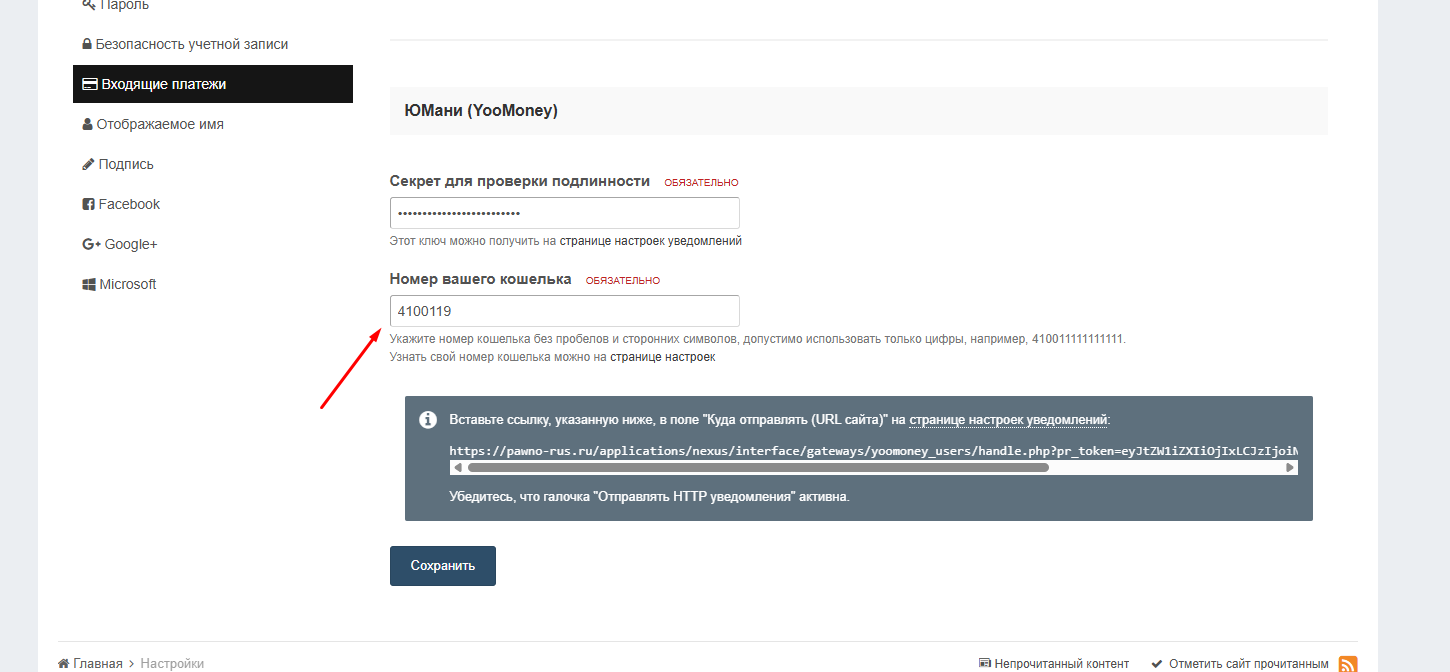Open the страница настроек уведомлений link under secret field

(651, 241)
